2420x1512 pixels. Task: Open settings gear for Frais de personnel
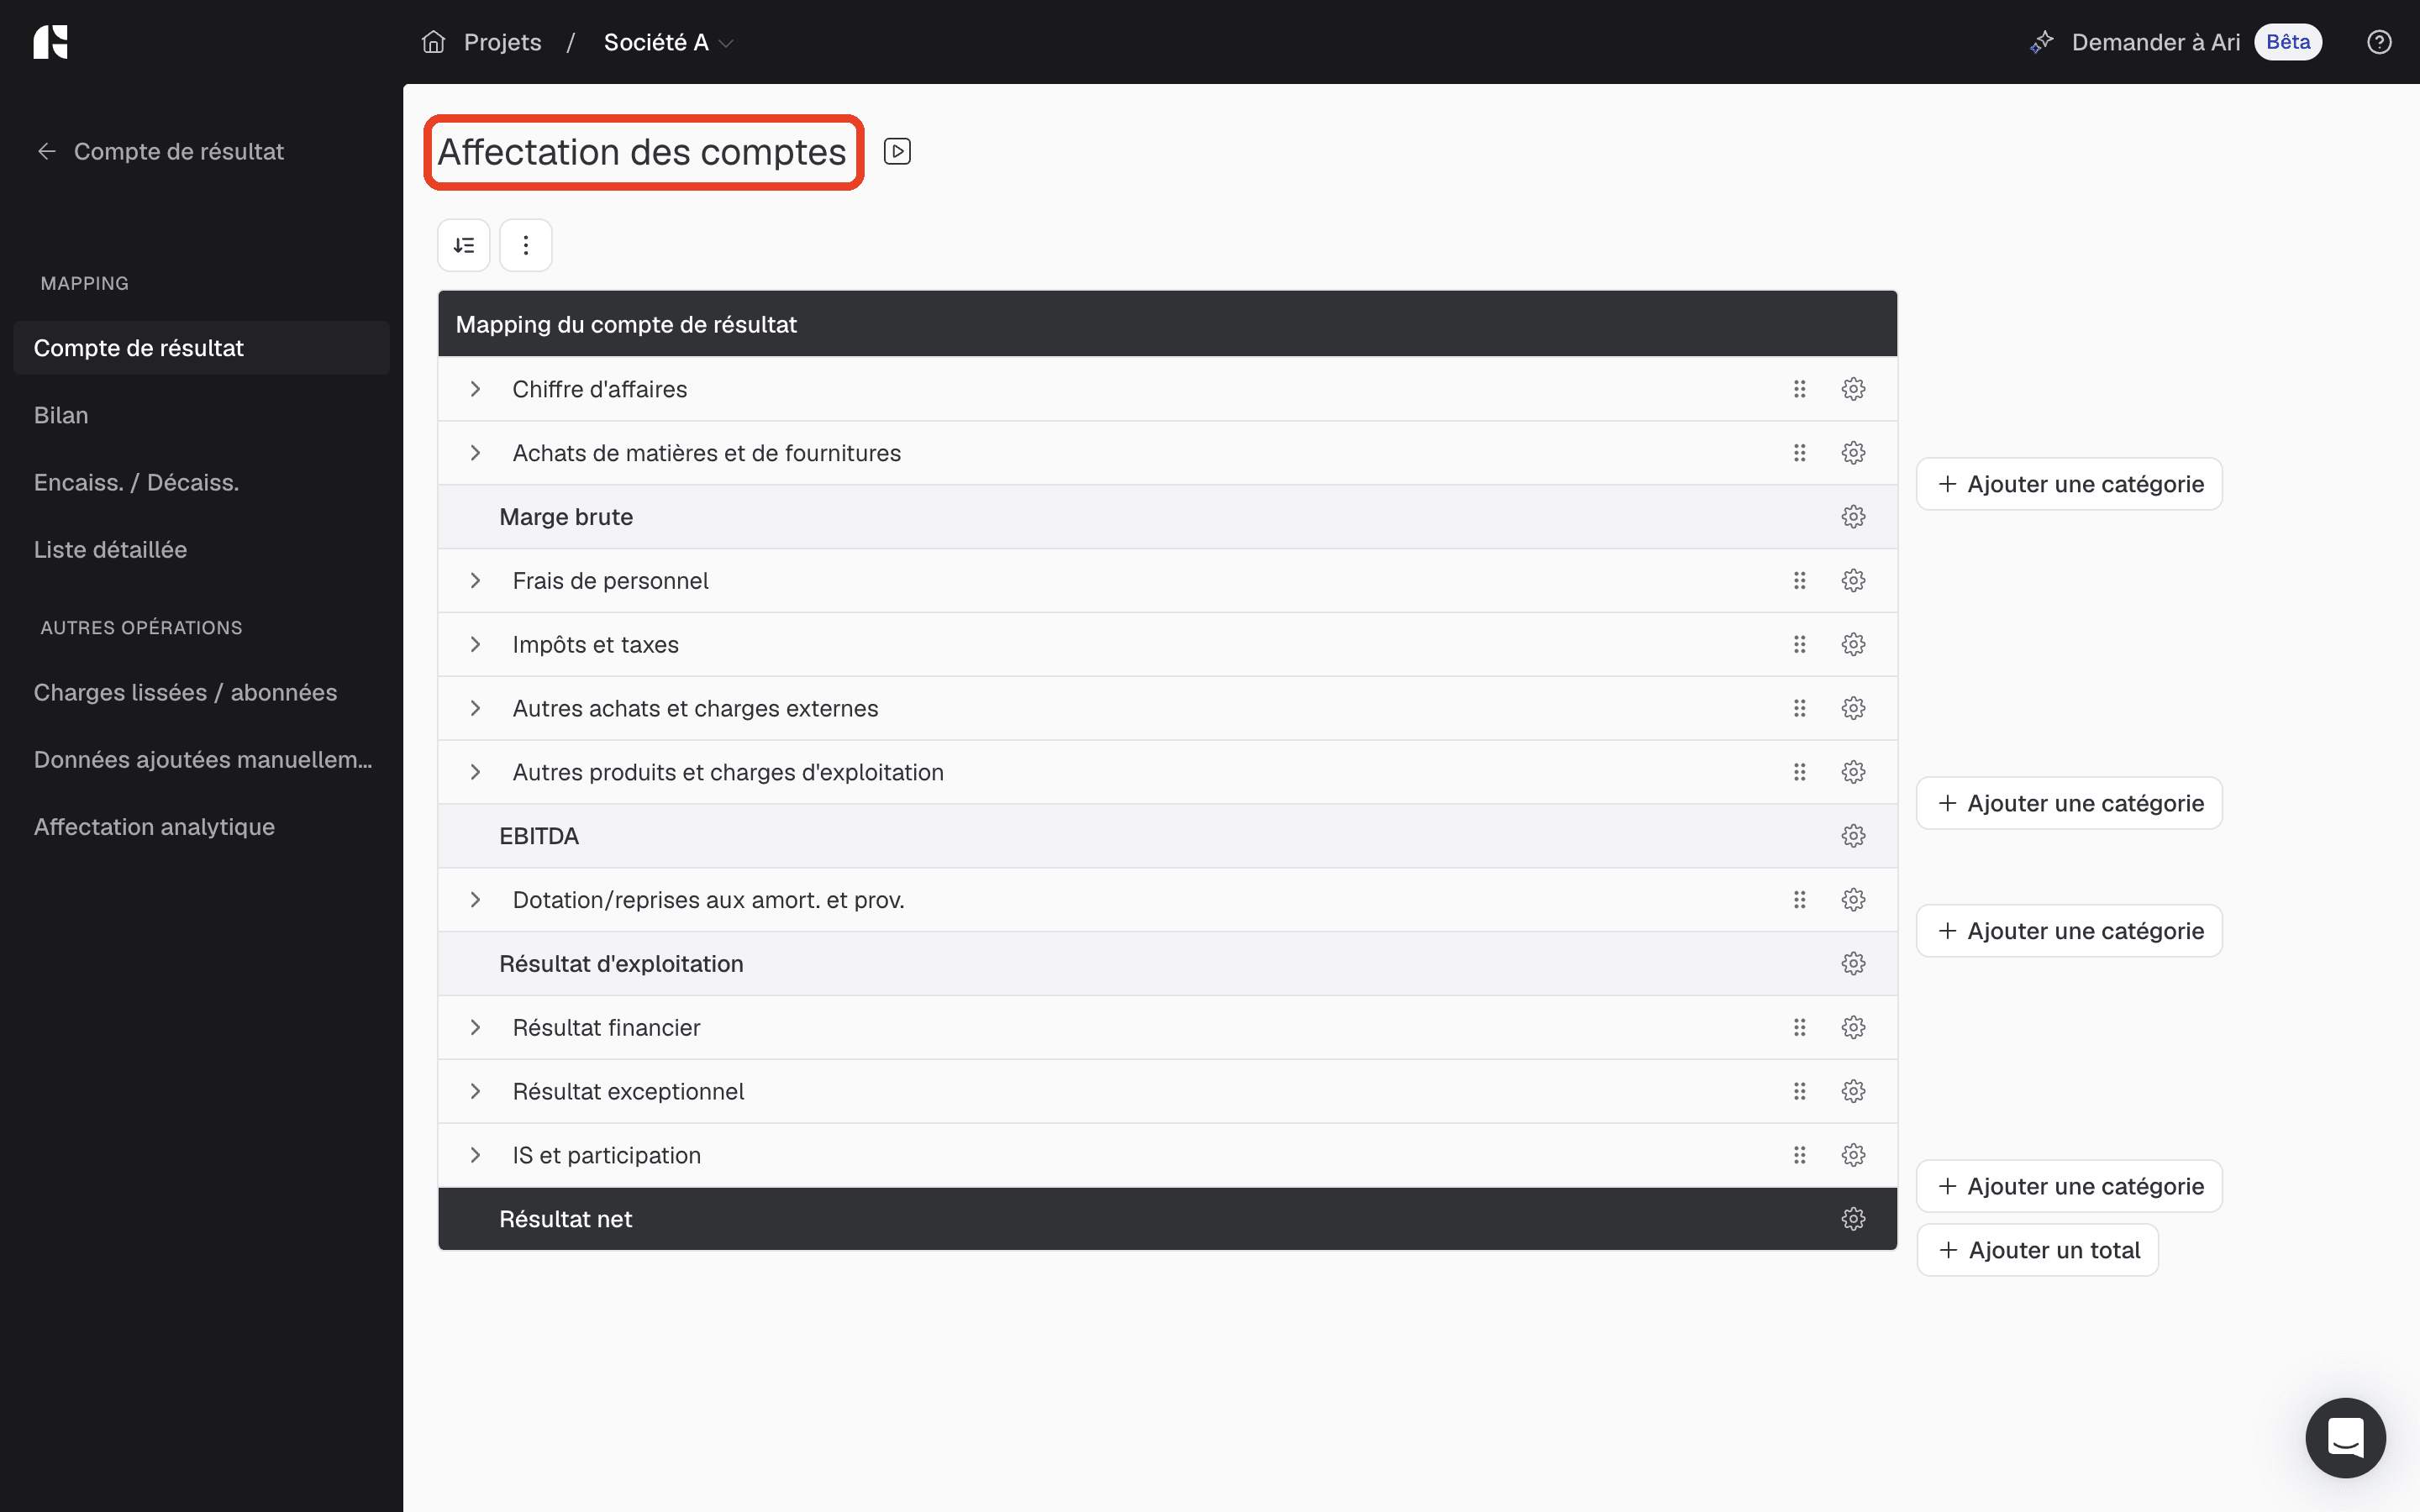click(1853, 581)
